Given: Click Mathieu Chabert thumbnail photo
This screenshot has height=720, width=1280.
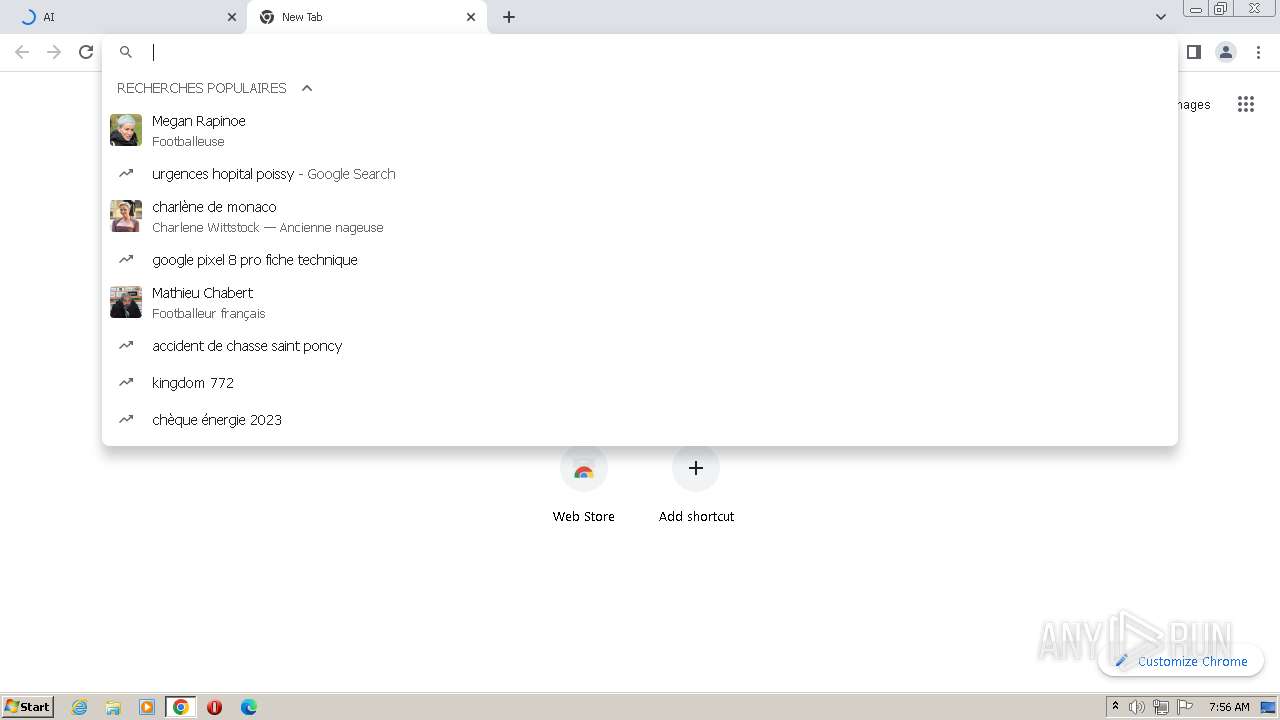Looking at the screenshot, I should pyautogui.click(x=126, y=302).
